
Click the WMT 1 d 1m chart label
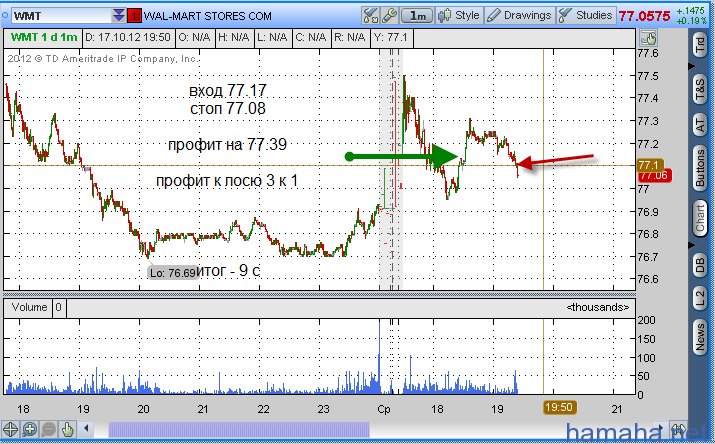pos(43,38)
